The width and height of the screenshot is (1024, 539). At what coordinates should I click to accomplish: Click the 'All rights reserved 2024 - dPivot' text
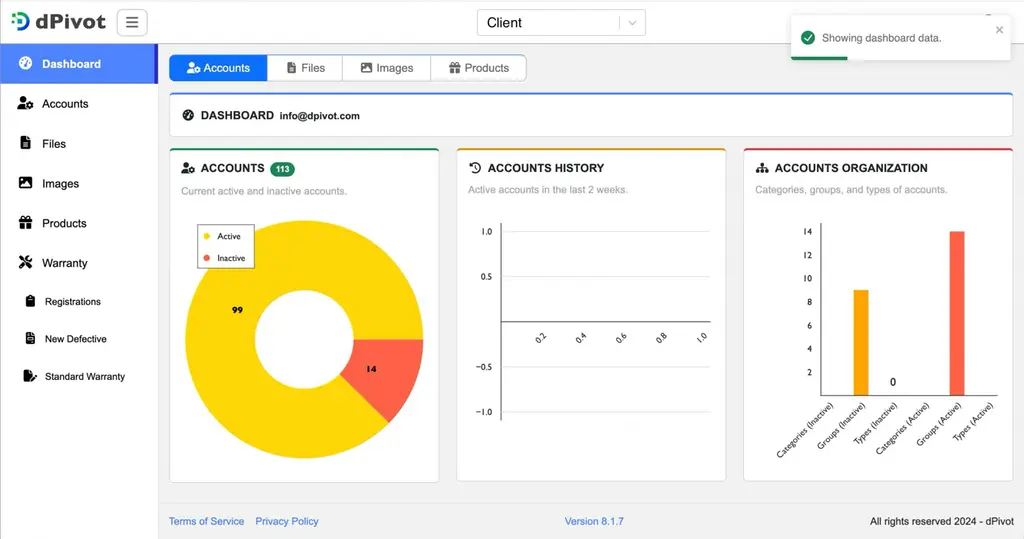(x=942, y=521)
